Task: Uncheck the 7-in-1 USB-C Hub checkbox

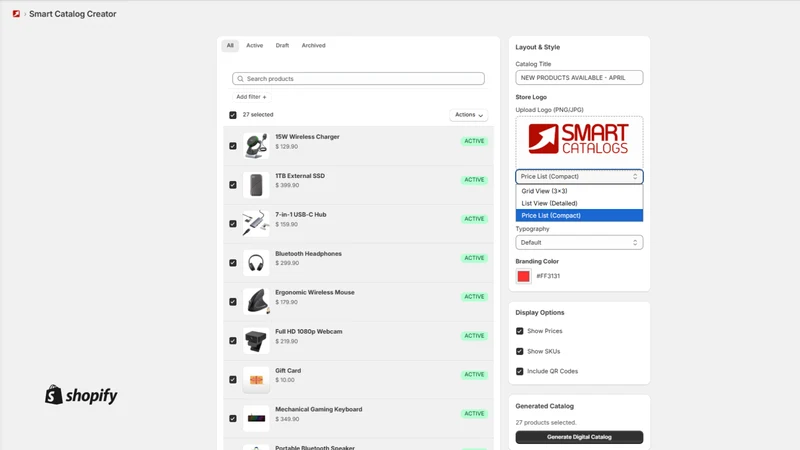Action: 233,223
